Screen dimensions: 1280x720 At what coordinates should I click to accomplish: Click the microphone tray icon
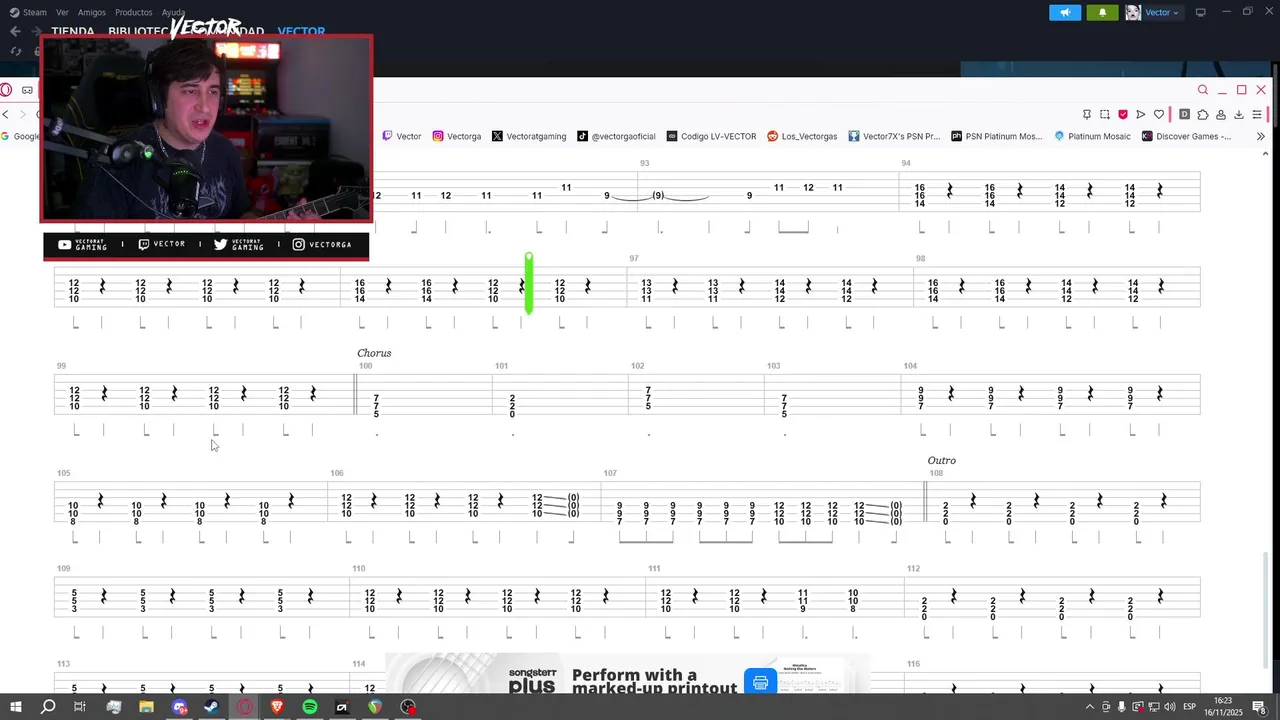tap(1122, 707)
